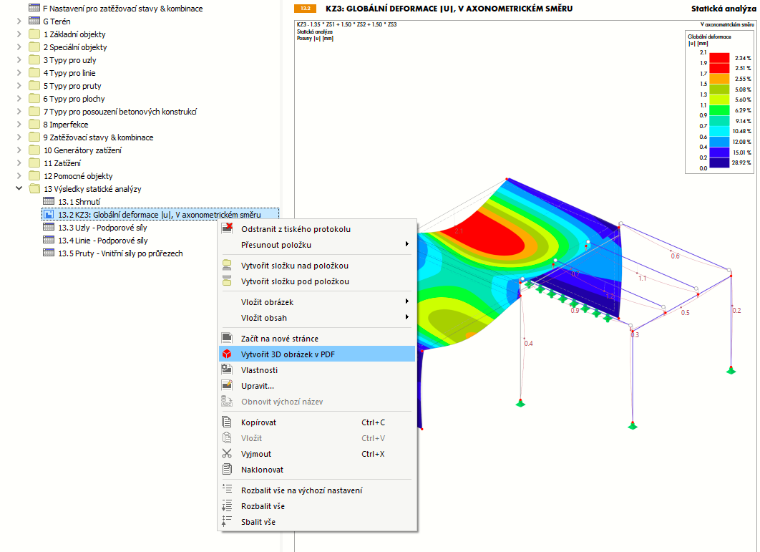Choose Sbalit vše from the context menu
Image resolution: width=760 pixels, height=552 pixels.
tap(317, 522)
